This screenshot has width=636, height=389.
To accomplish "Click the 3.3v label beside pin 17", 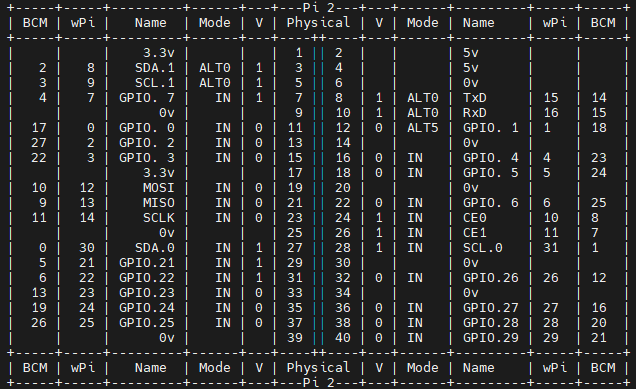I will click(x=159, y=173).
